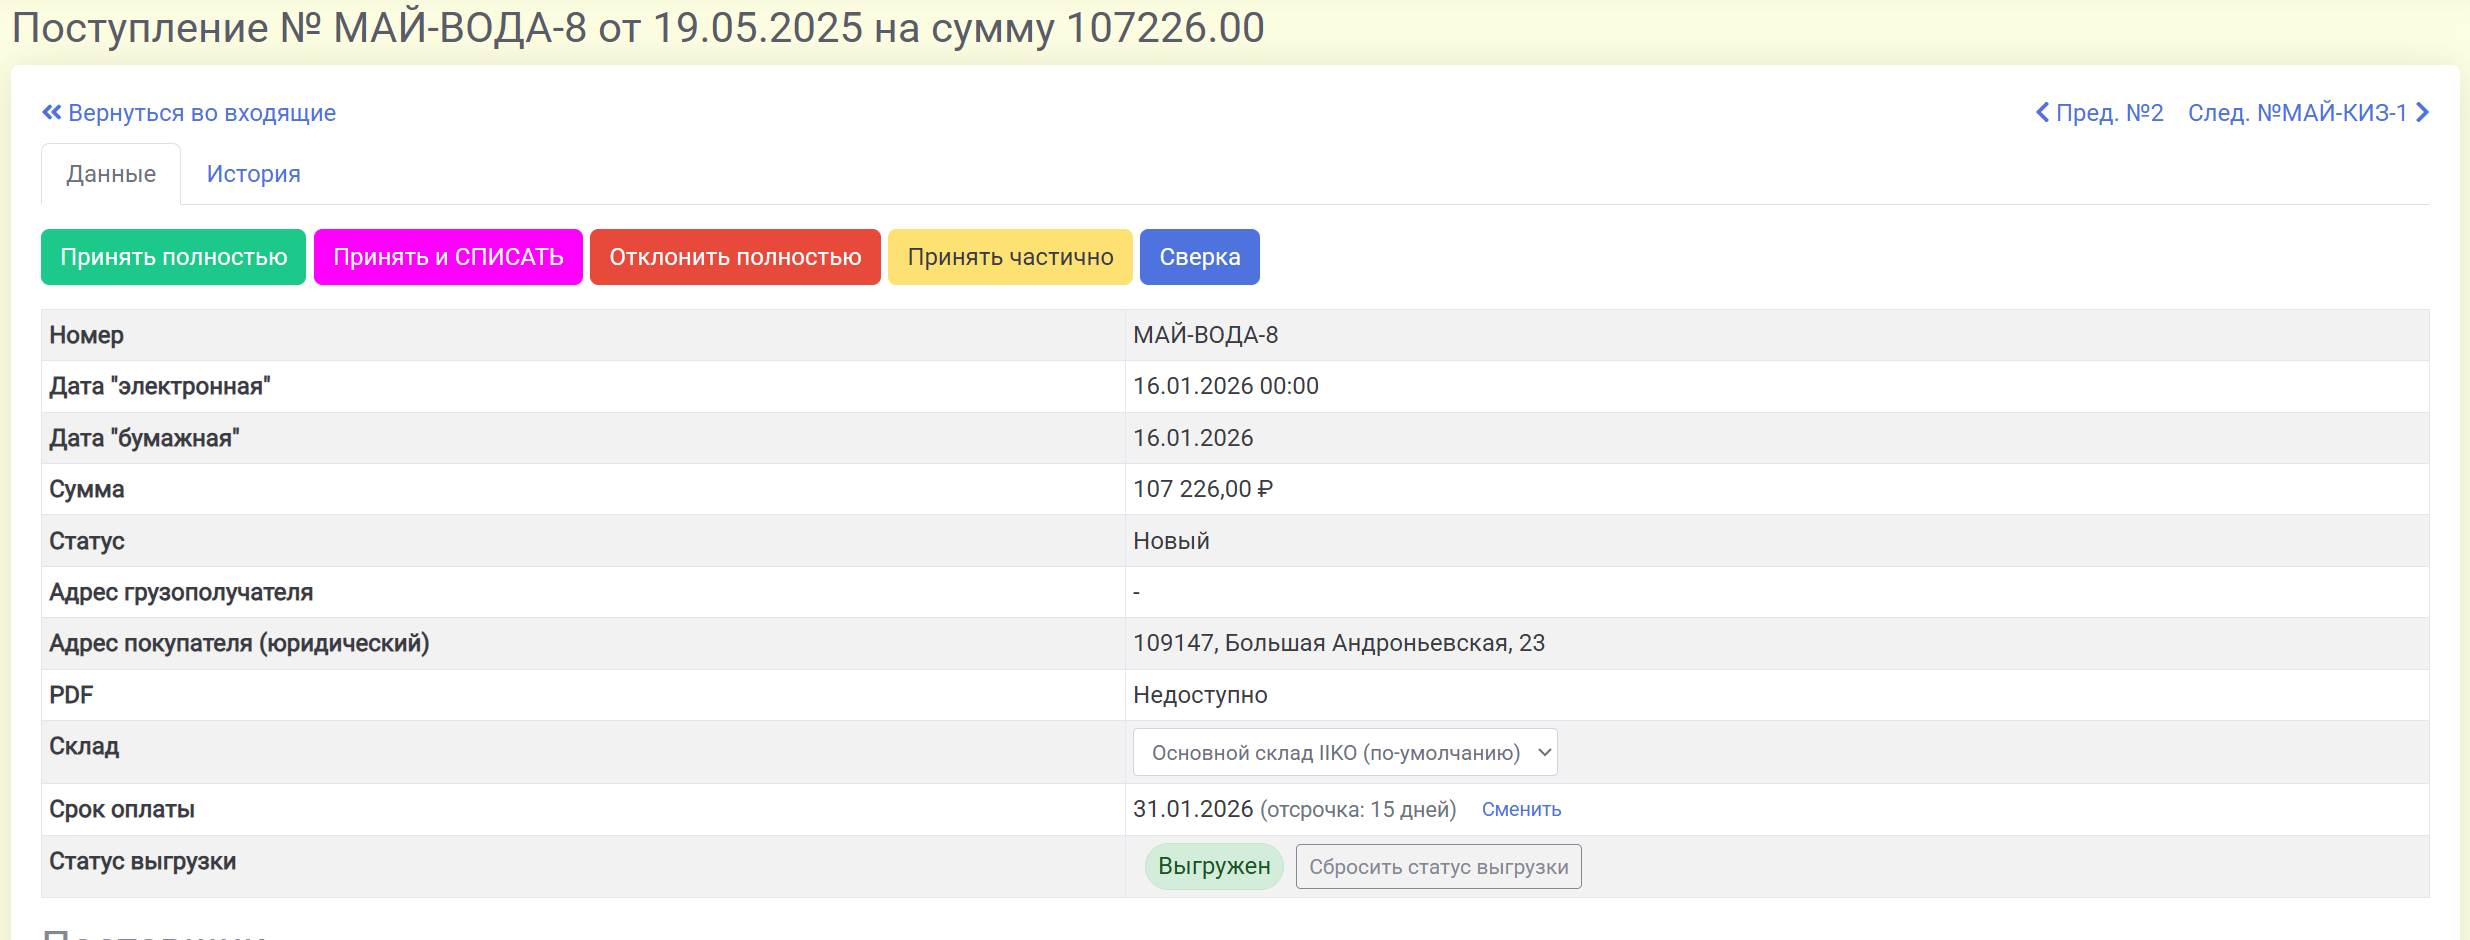2470x940 pixels.
Task: Open next document МАЙ-КИЗ-1
Action: 2307,113
